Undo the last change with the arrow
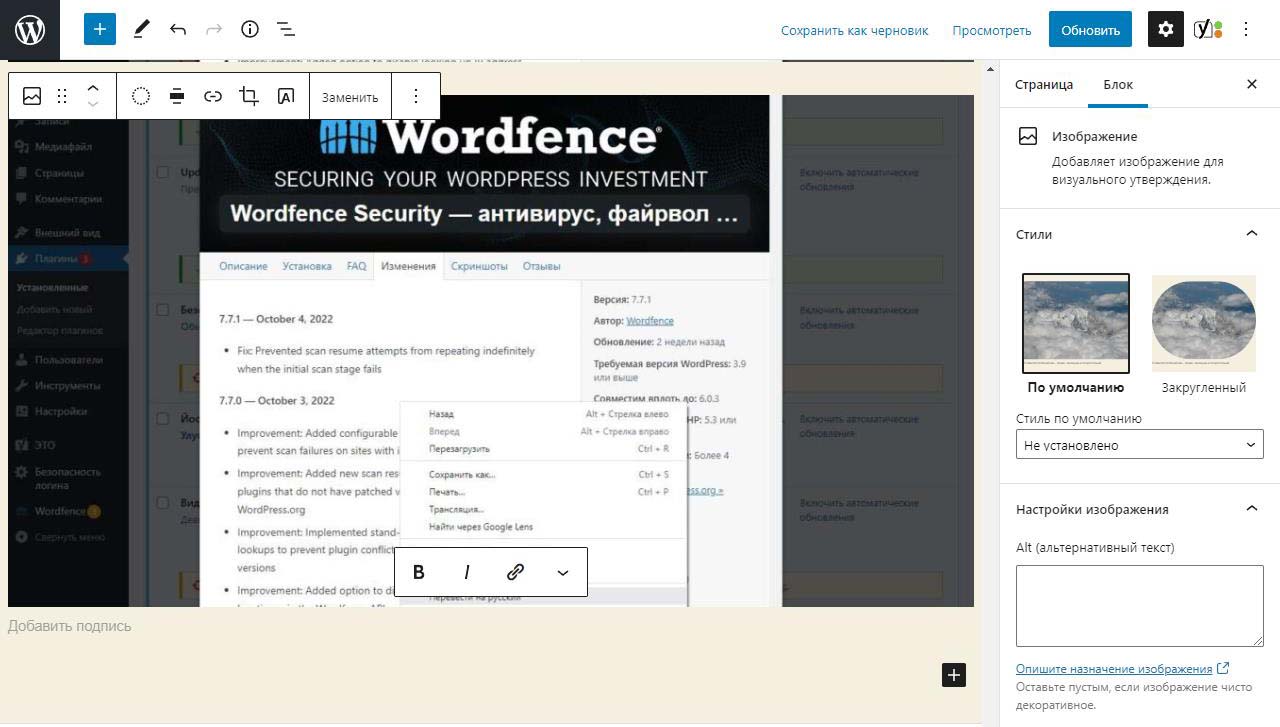This screenshot has width=1280, height=727. point(178,30)
